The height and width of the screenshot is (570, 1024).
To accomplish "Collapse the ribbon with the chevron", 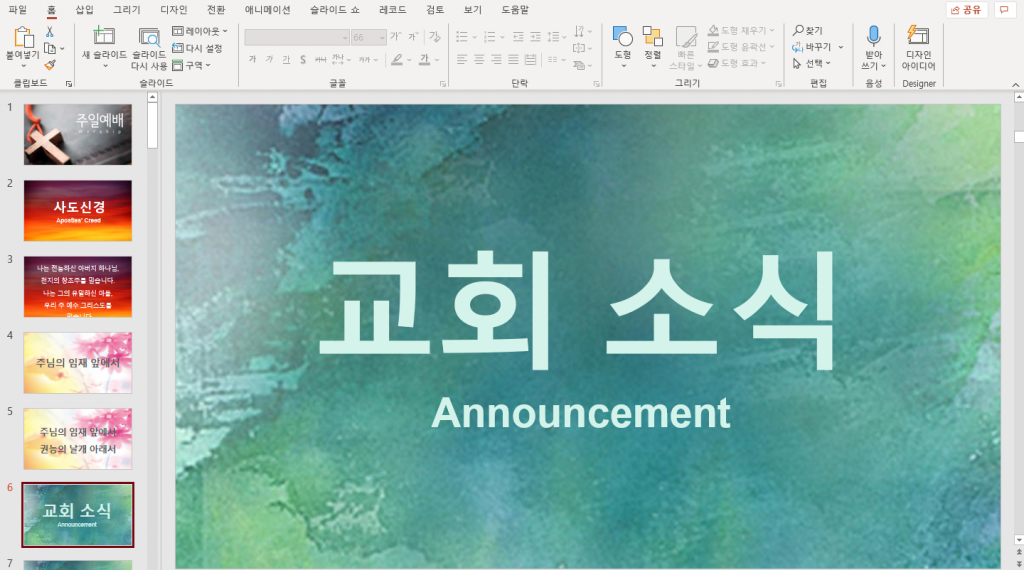I will [x=1016, y=85].
